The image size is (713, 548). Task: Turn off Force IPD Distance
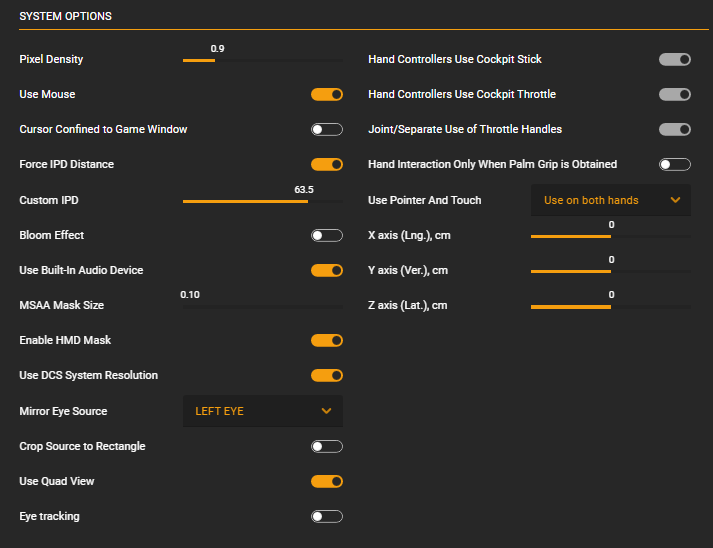pos(326,164)
